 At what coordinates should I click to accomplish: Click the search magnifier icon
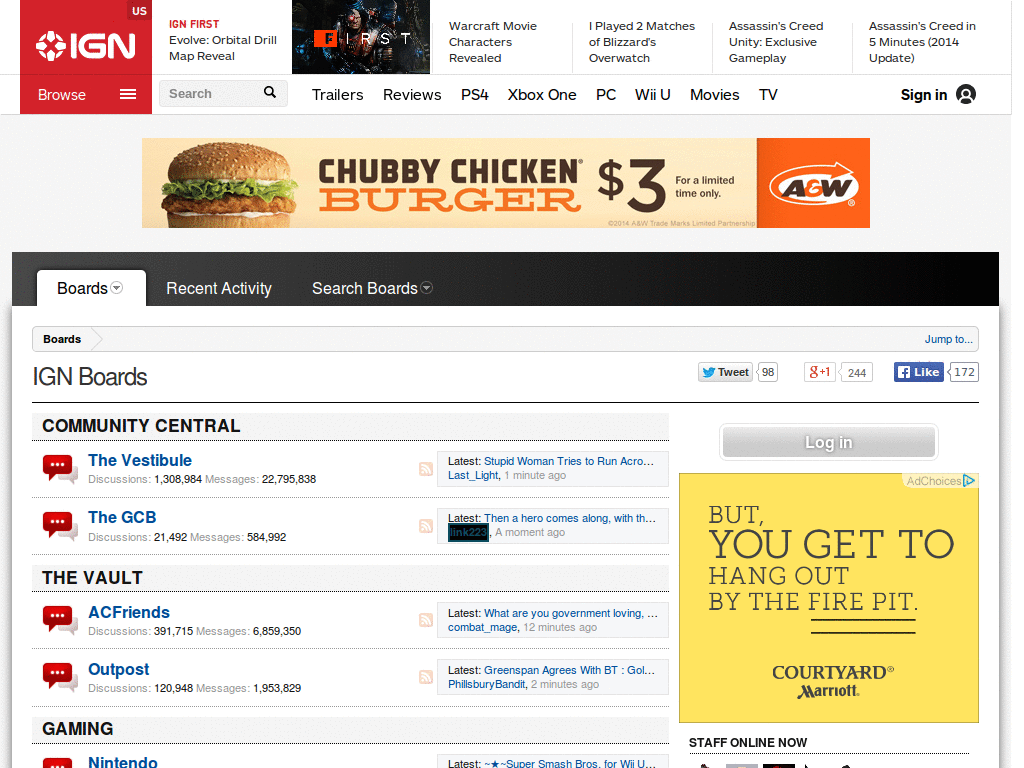(x=270, y=92)
